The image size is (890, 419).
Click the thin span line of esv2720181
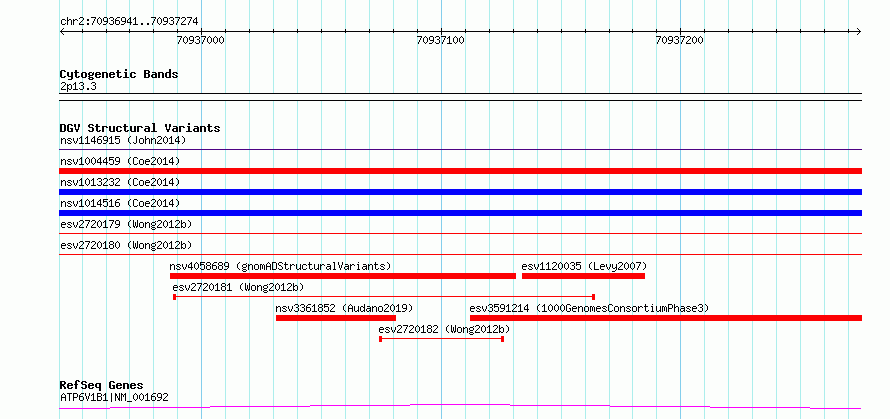[x=384, y=296]
